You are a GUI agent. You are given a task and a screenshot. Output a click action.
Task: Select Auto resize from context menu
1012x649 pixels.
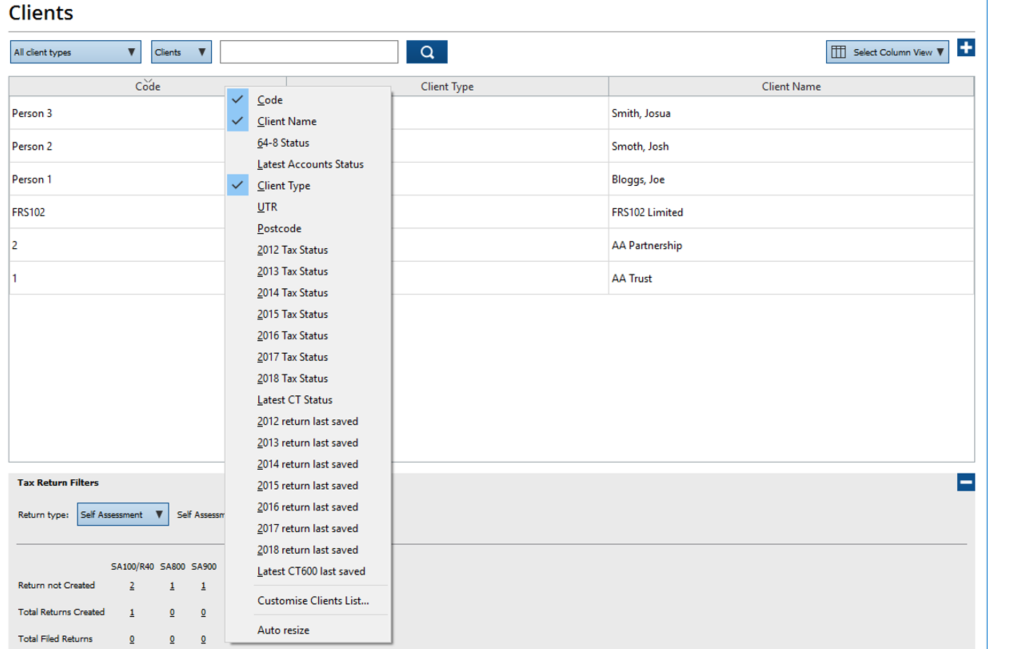283,630
